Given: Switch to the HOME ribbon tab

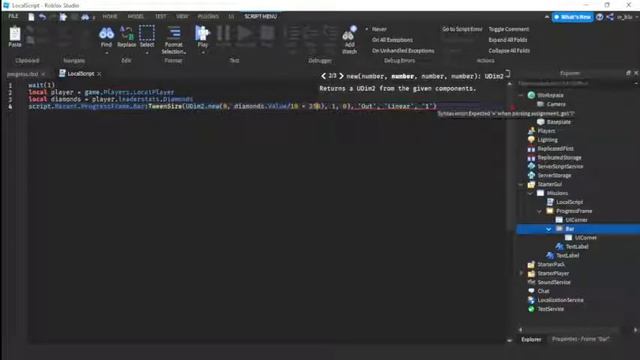Looking at the screenshot, I should coord(110,16).
